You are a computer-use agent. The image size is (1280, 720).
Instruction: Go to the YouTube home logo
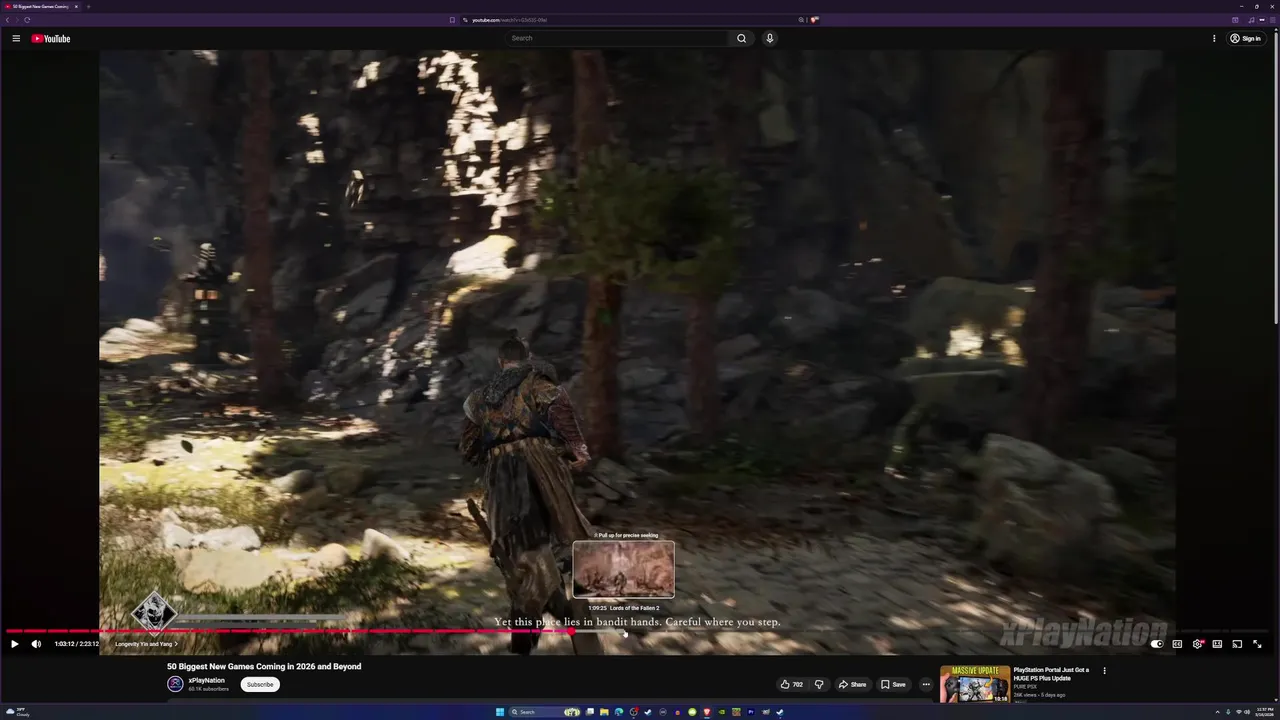[x=50, y=38]
